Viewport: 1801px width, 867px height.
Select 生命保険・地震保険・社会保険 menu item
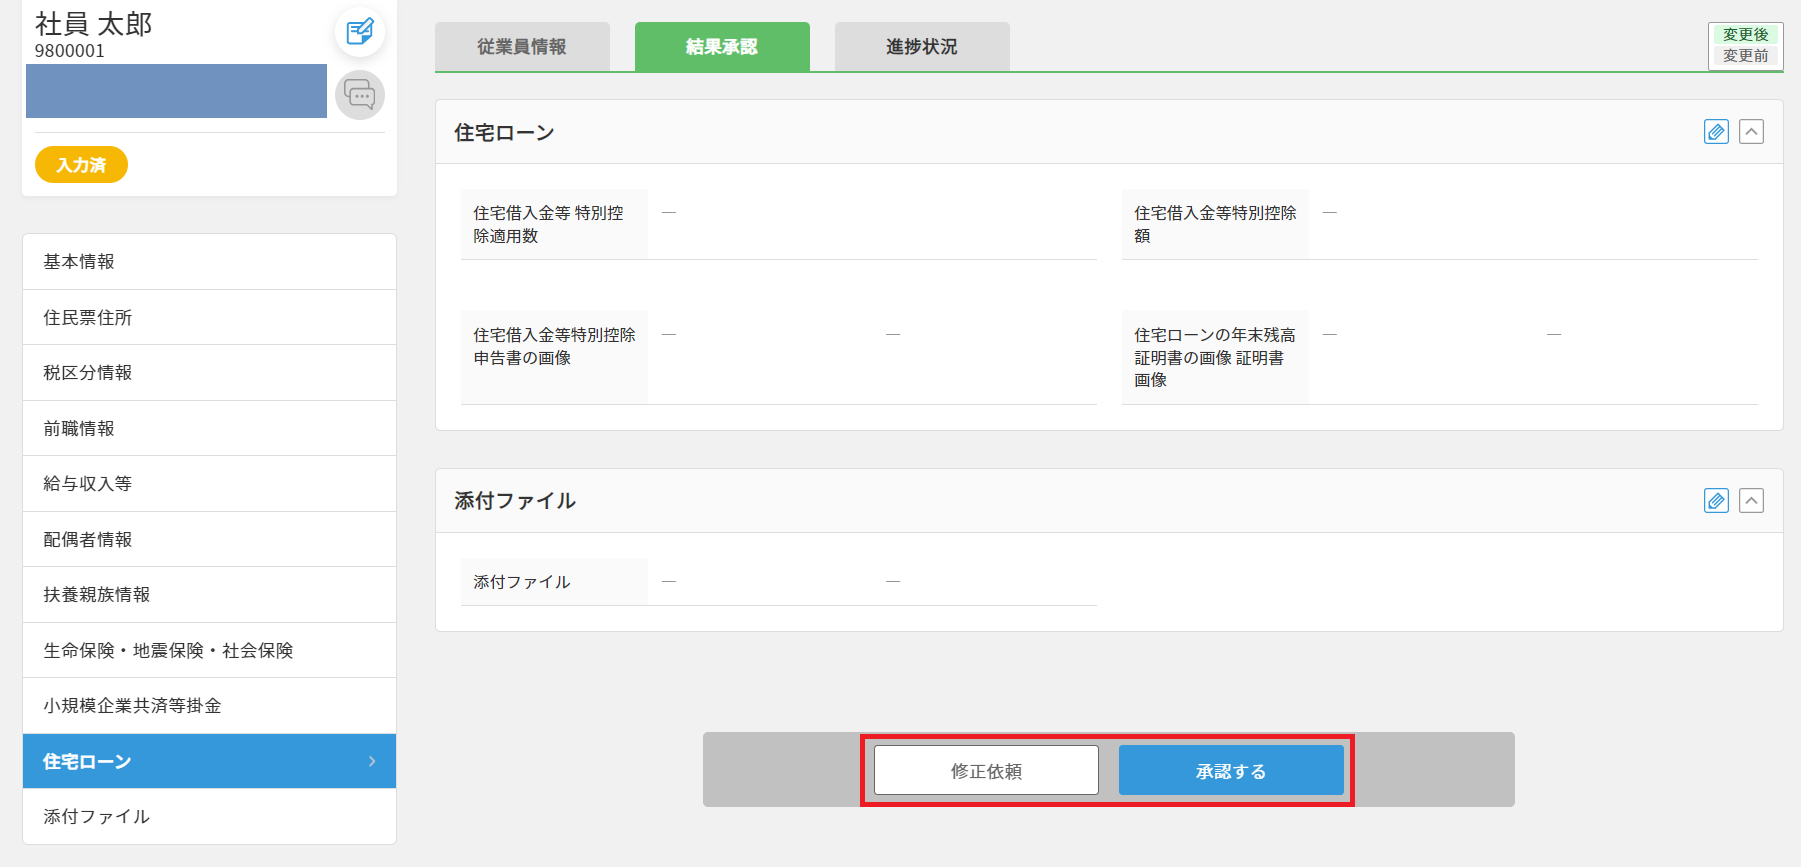(x=209, y=651)
